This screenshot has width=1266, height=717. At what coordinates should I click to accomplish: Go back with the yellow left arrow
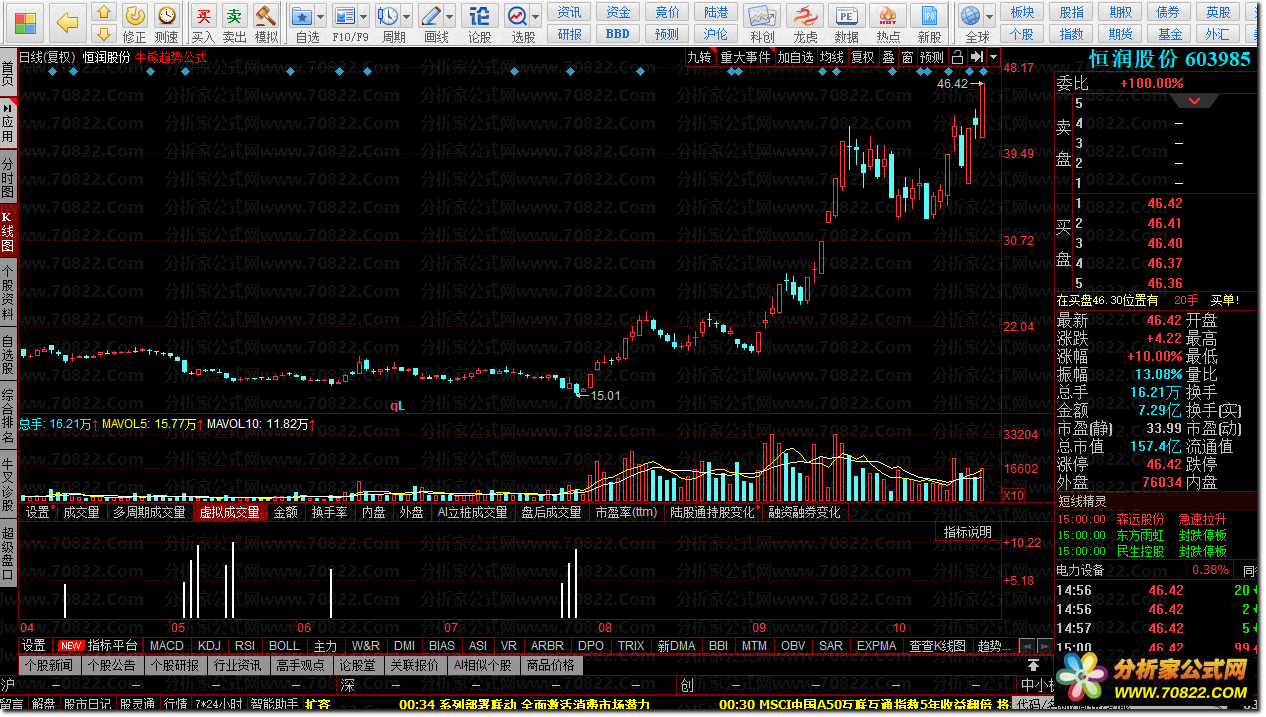point(67,21)
